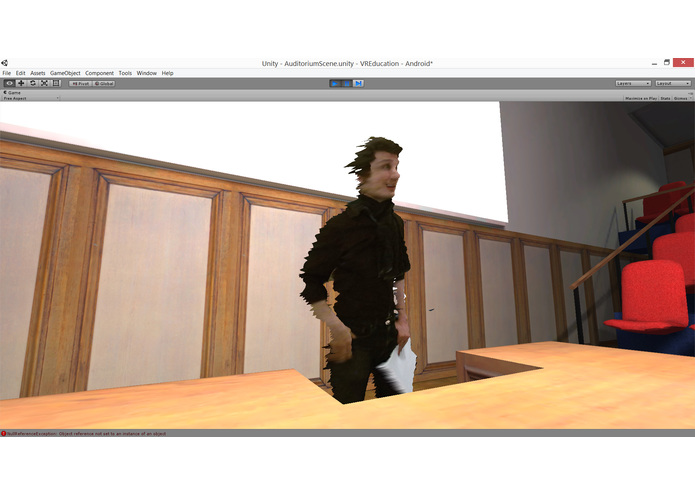Image resolution: width=695 pixels, height=494 pixels.
Task: Click the Unity logo in the title bar
Action: pos(4,63)
